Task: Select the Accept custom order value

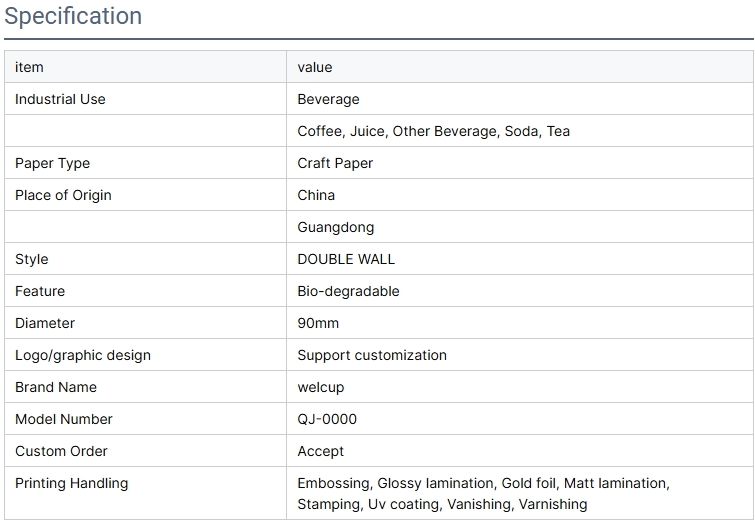Action: (320, 451)
